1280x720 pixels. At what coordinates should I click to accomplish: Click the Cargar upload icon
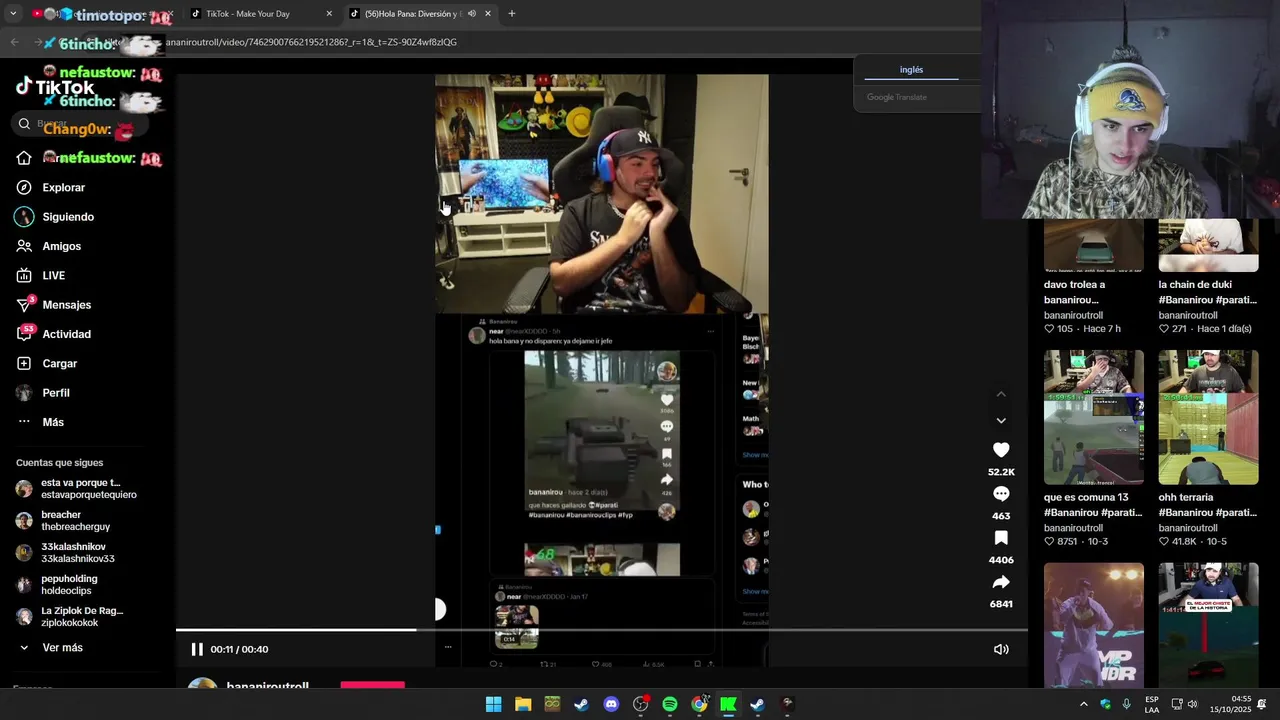pyautogui.click(x=24, y=363)
